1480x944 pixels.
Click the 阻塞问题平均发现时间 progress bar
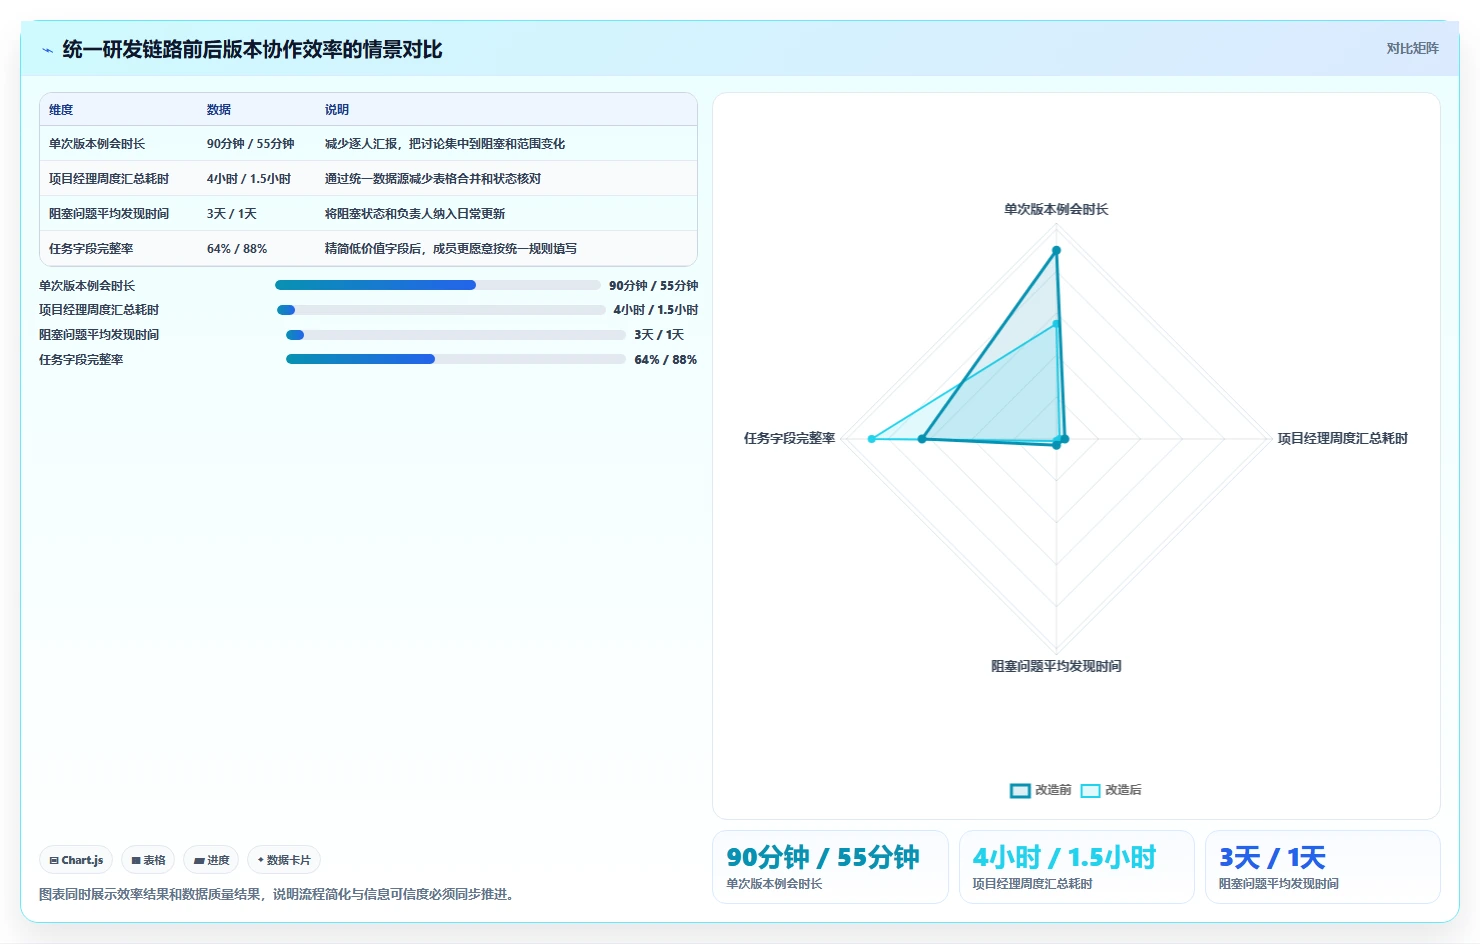(456, 335)
